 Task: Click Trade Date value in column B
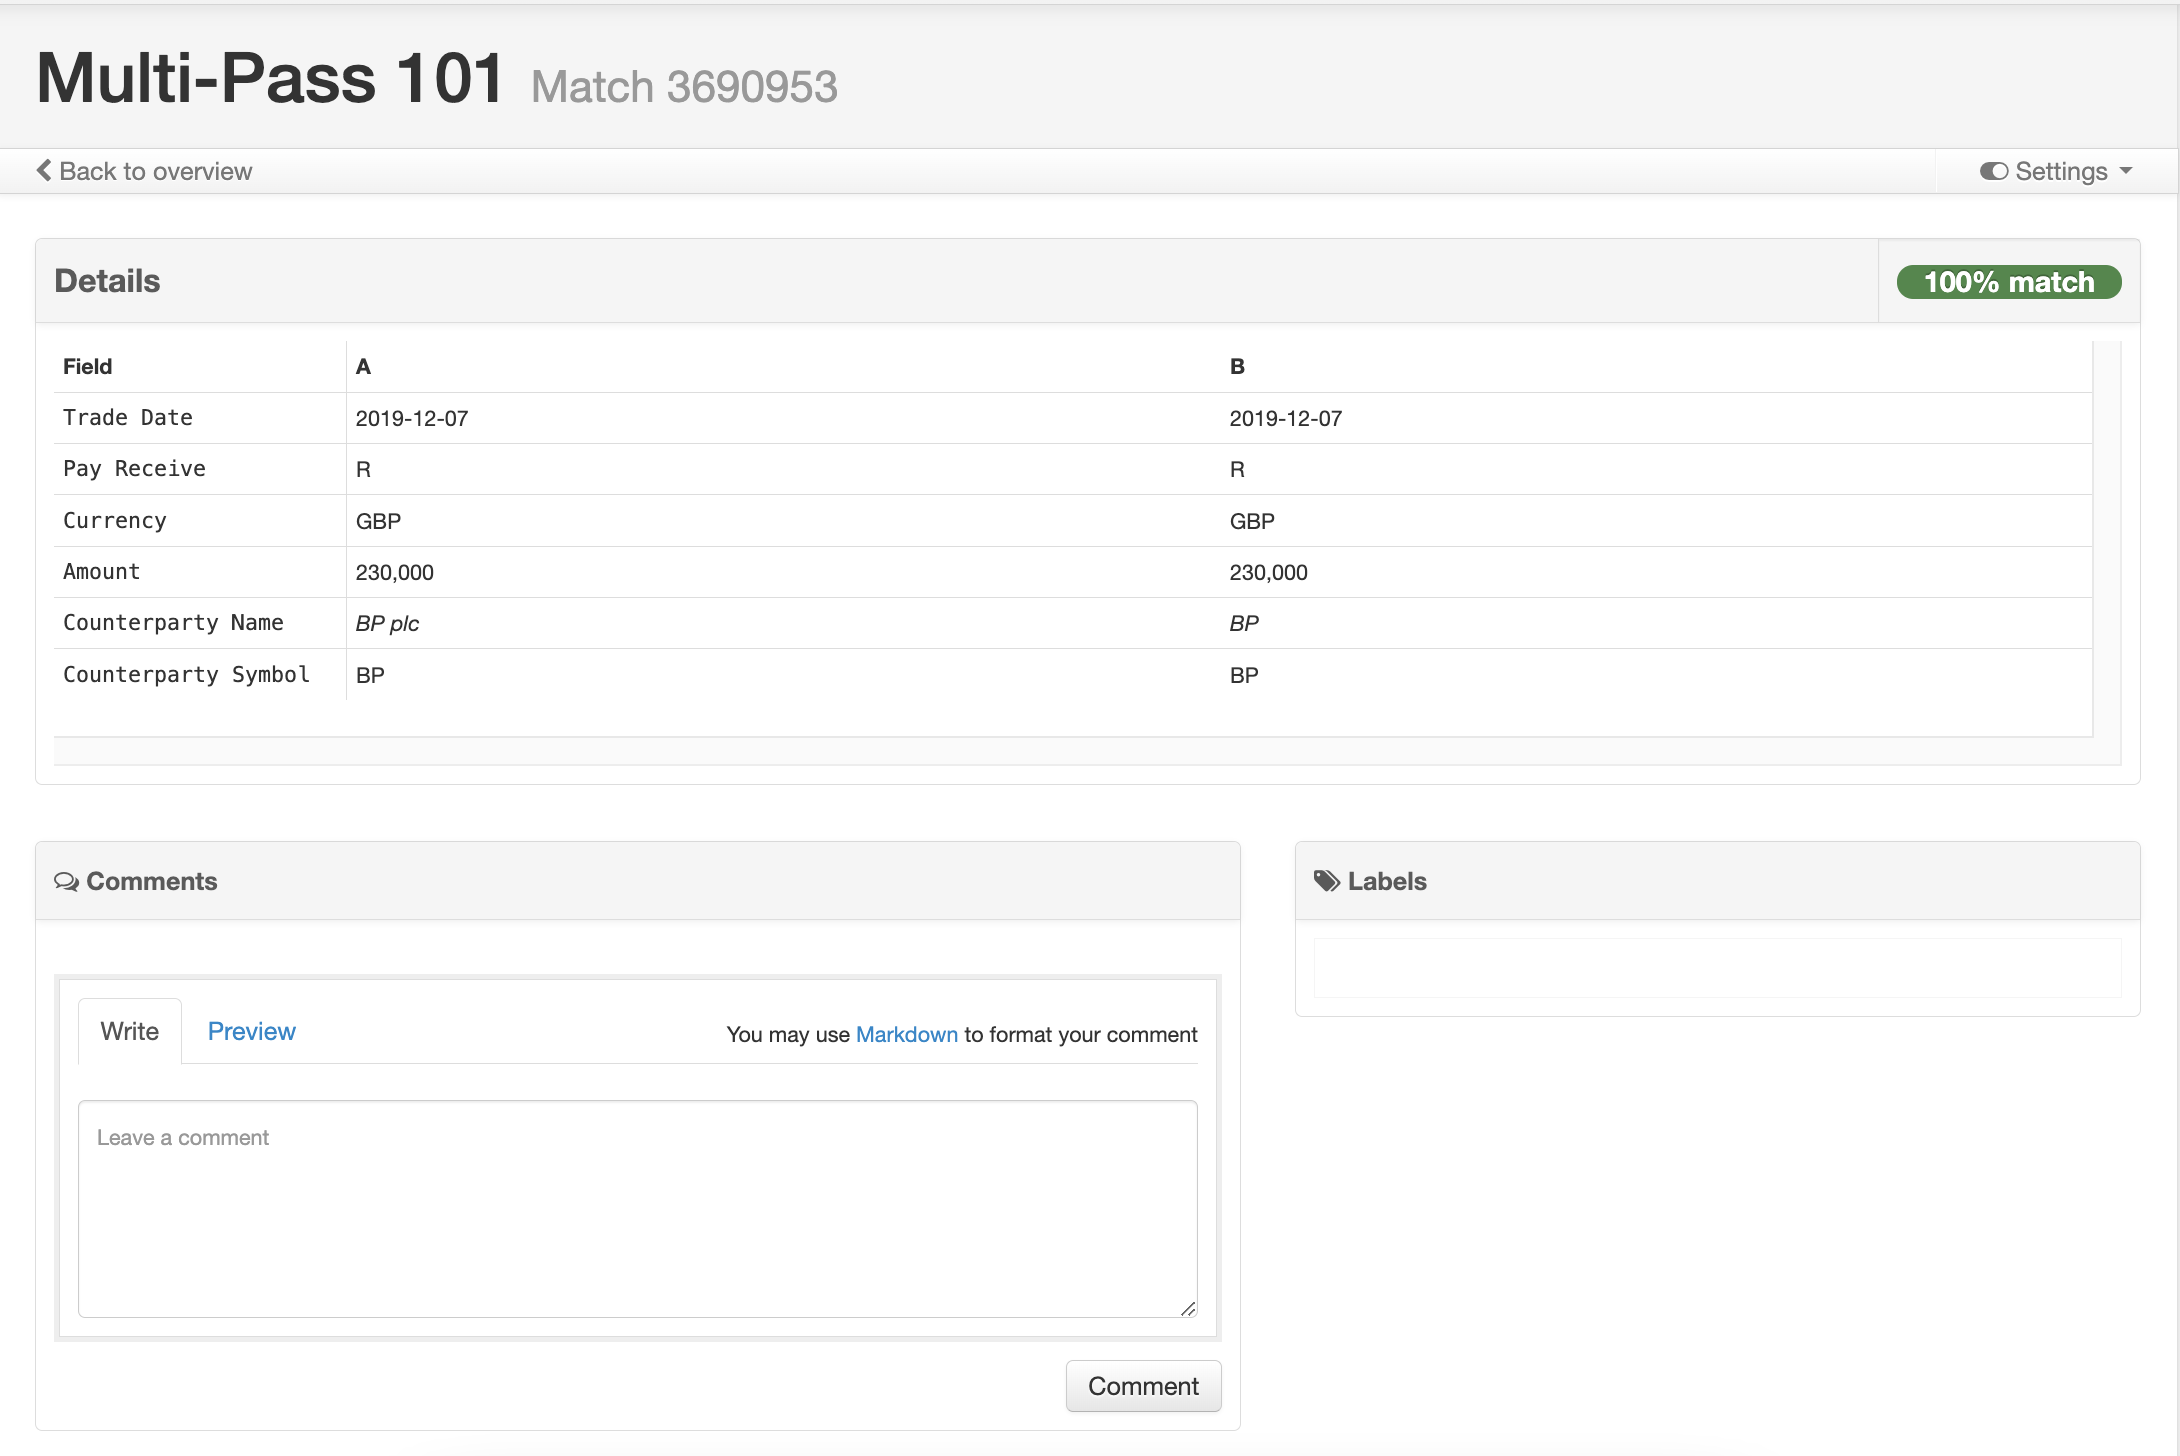click(1286, 418)
